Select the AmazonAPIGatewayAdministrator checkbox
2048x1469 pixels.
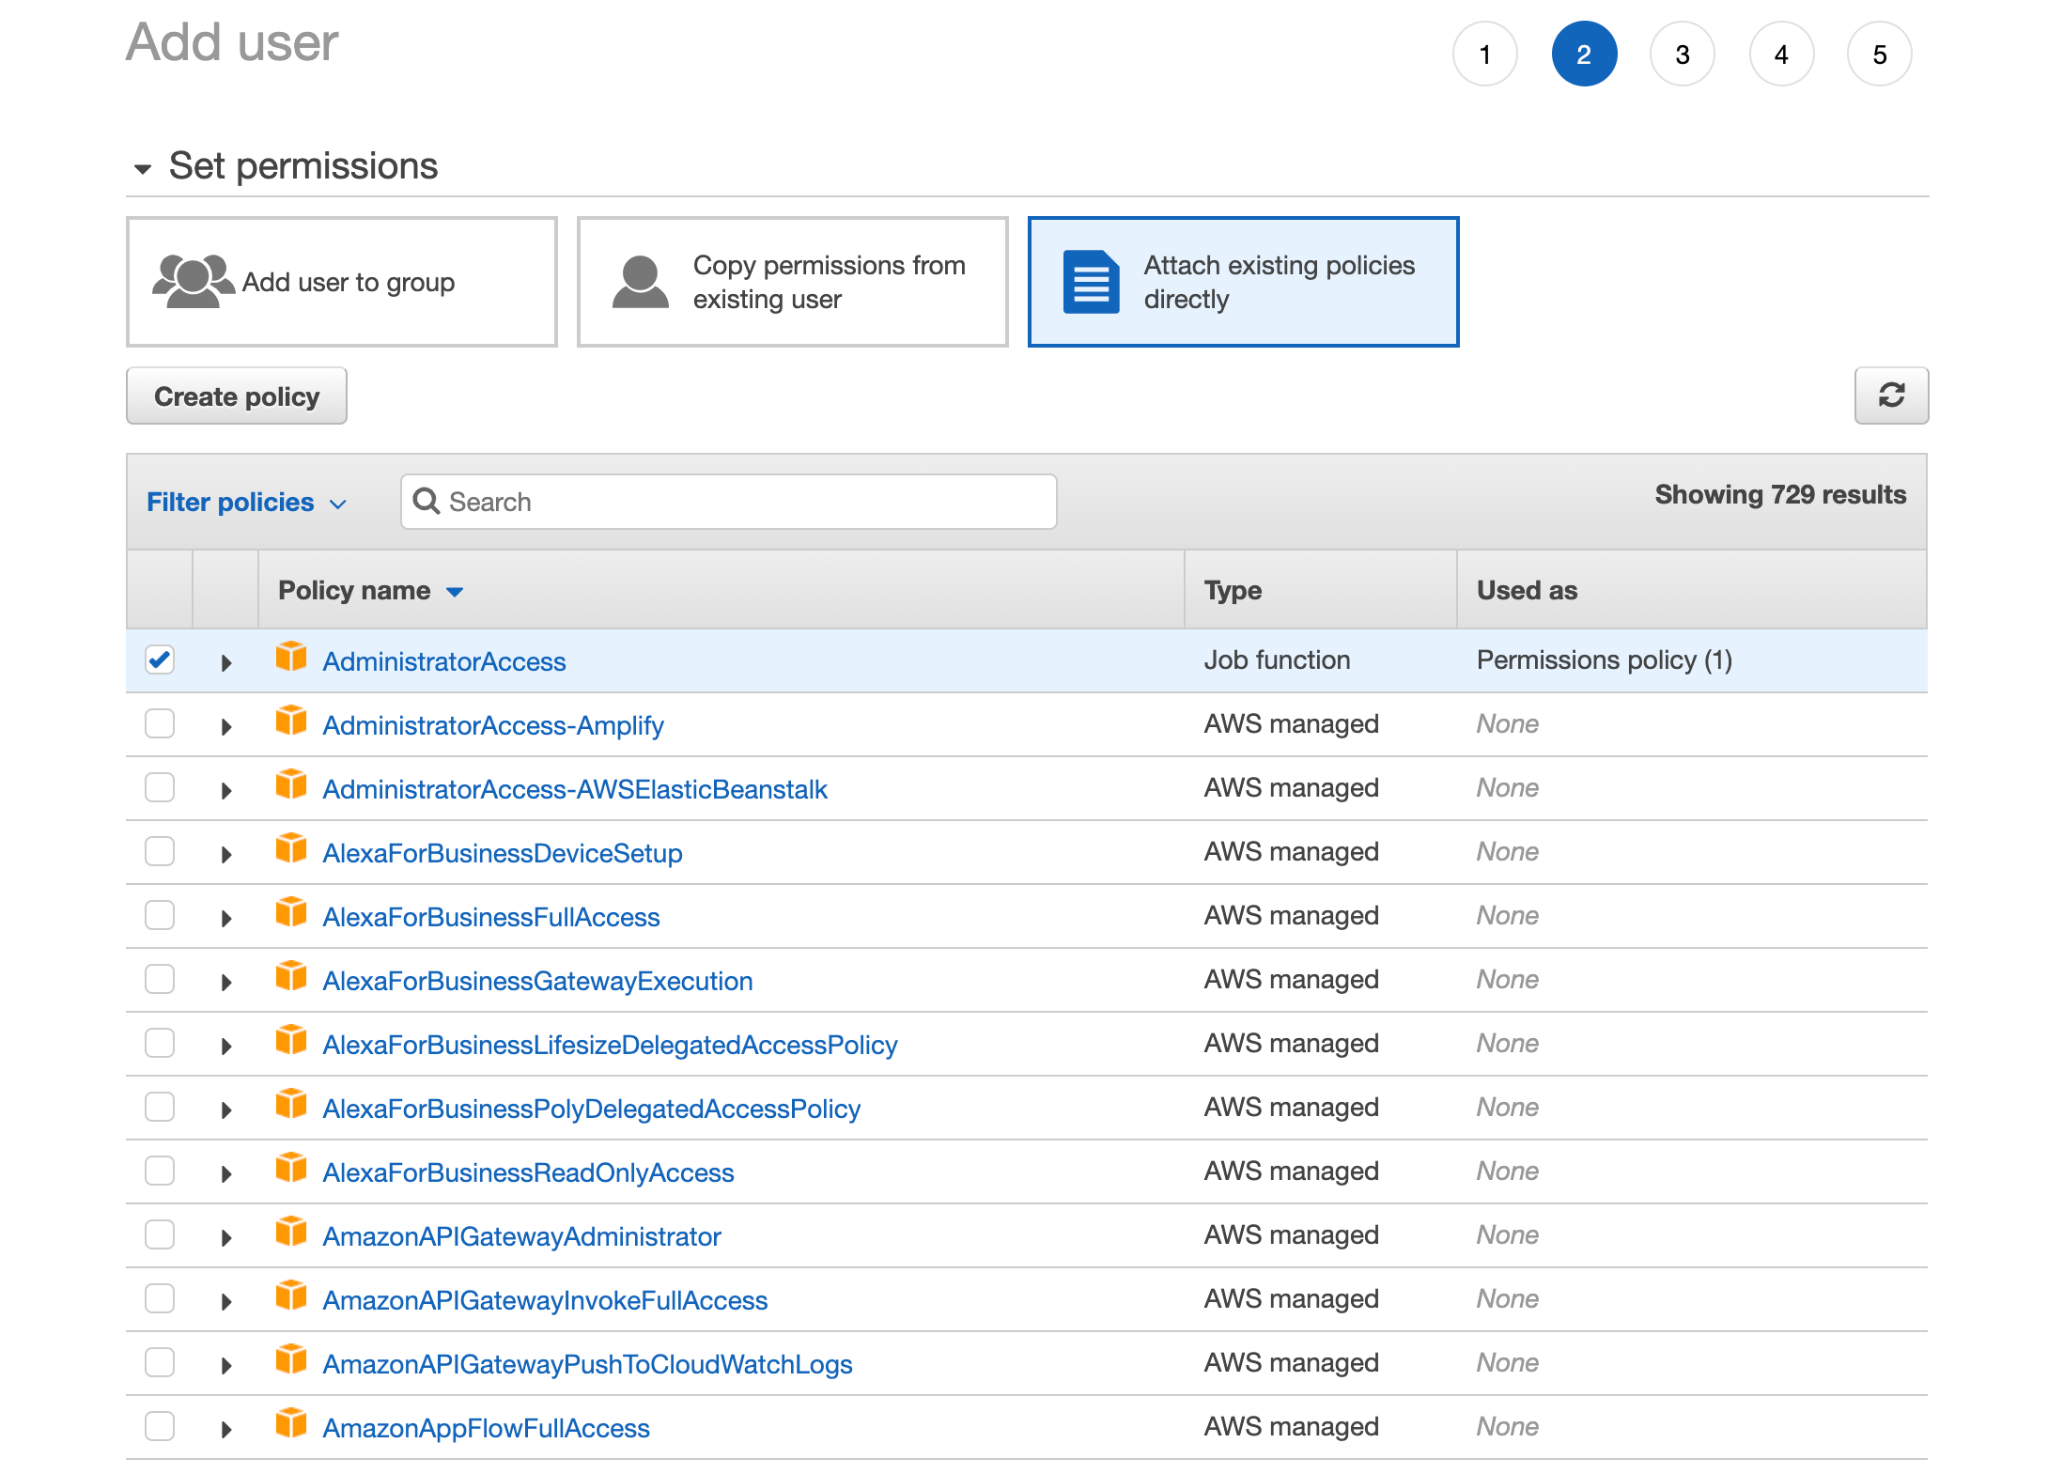pos(160,1236)
